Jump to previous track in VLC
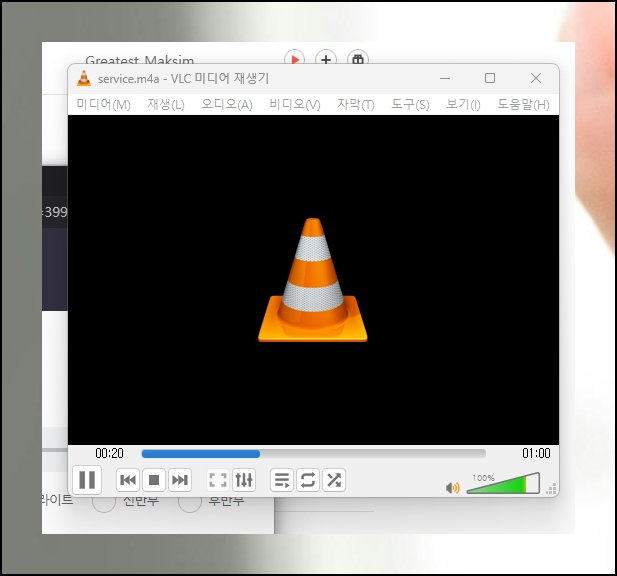The width and height of the screenshot is (617, 576). click(128, 480)
